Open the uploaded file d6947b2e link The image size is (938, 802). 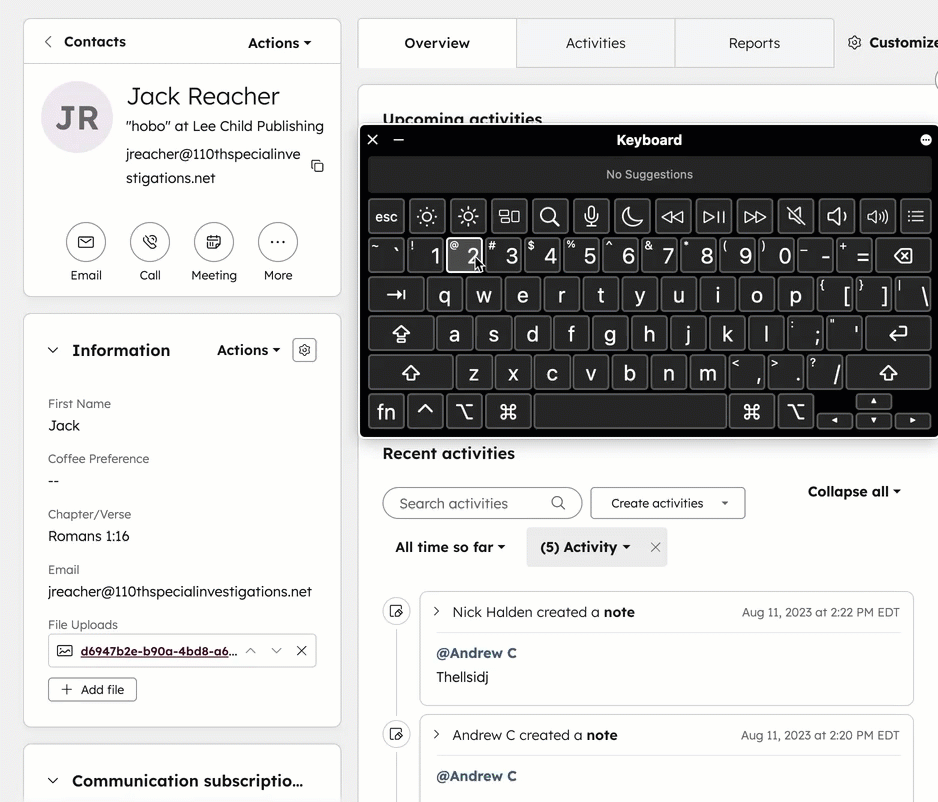pyautogui.click(x=159, y=651)
